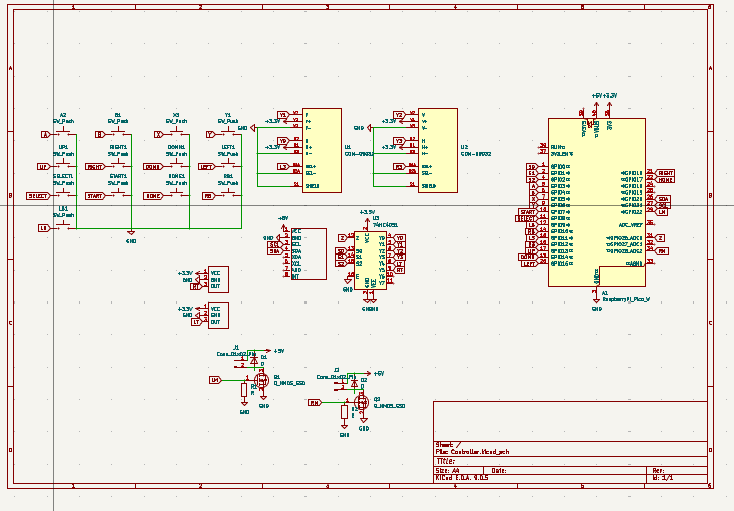Click the Z label at Pico ADC0 pin
Screen dimensions: 734x511
[x=660, y=238]
